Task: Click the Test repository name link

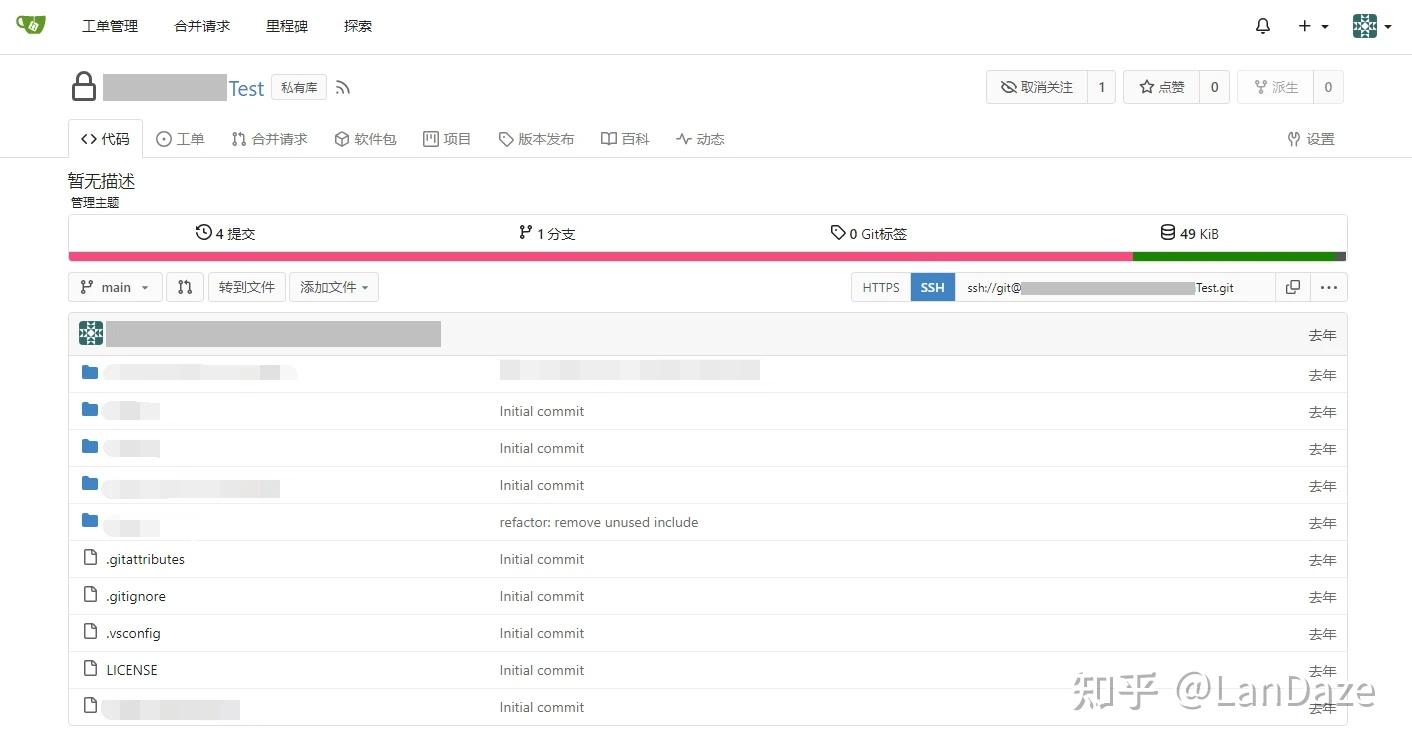Action: 246,88
